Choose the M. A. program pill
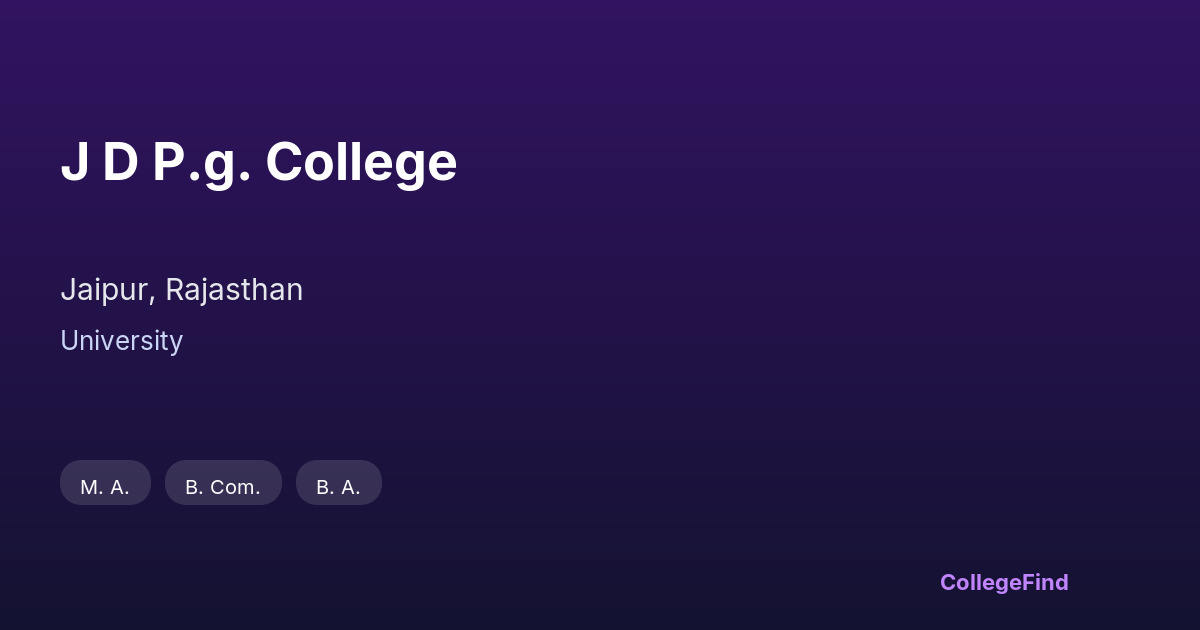This screenshot has height=630, width=1200. pyautogui.click(x=105, y=483)
